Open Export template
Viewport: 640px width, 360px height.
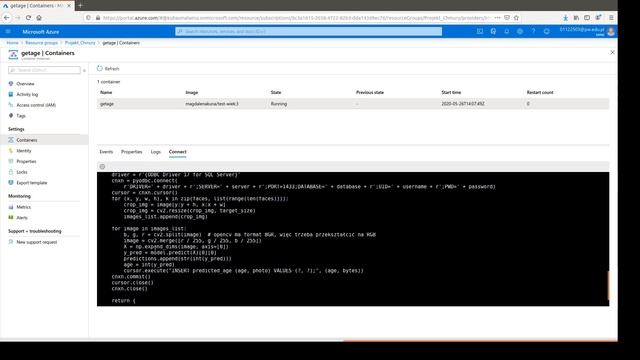point(31,183)
